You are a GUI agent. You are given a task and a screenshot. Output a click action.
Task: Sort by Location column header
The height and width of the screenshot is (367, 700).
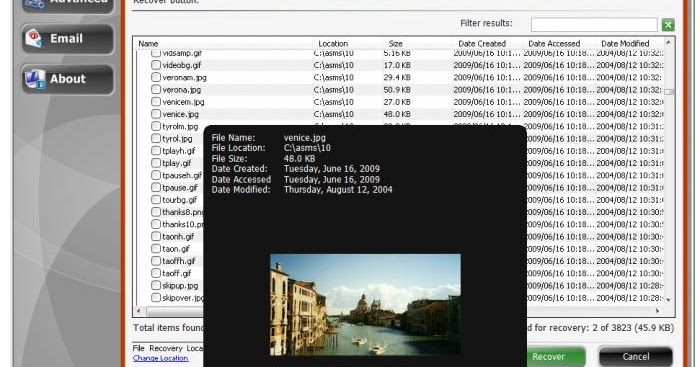click(333, 44)
